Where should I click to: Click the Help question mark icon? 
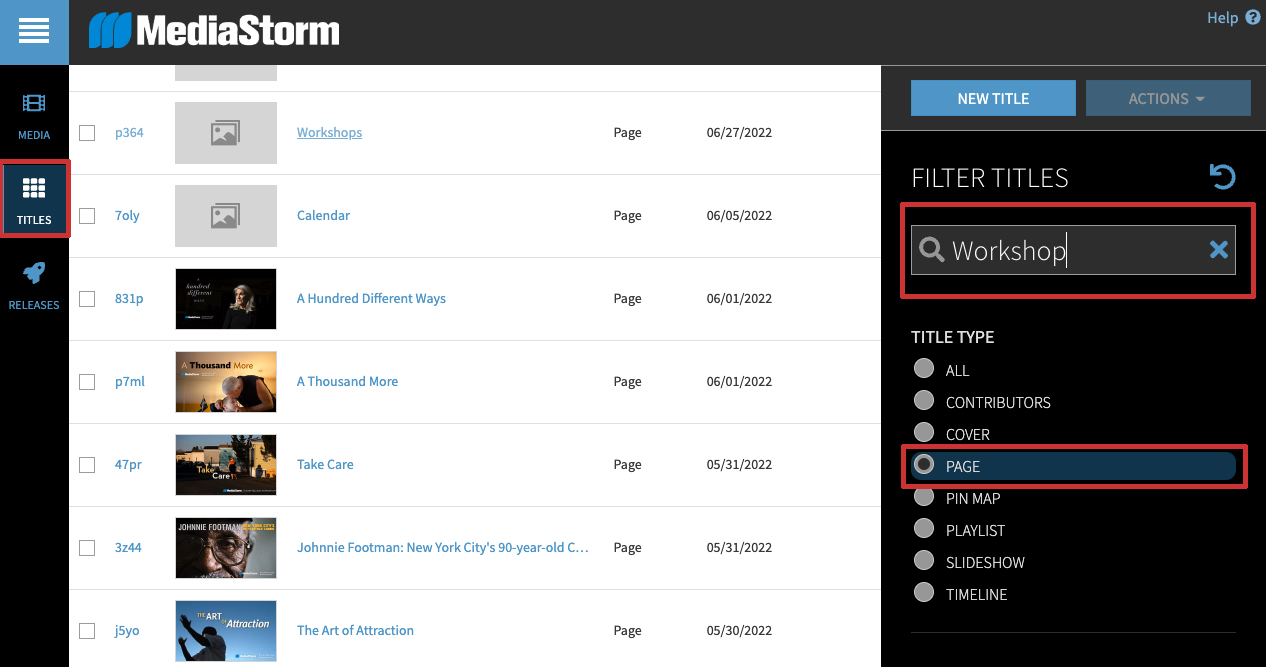pos(1252,18)
